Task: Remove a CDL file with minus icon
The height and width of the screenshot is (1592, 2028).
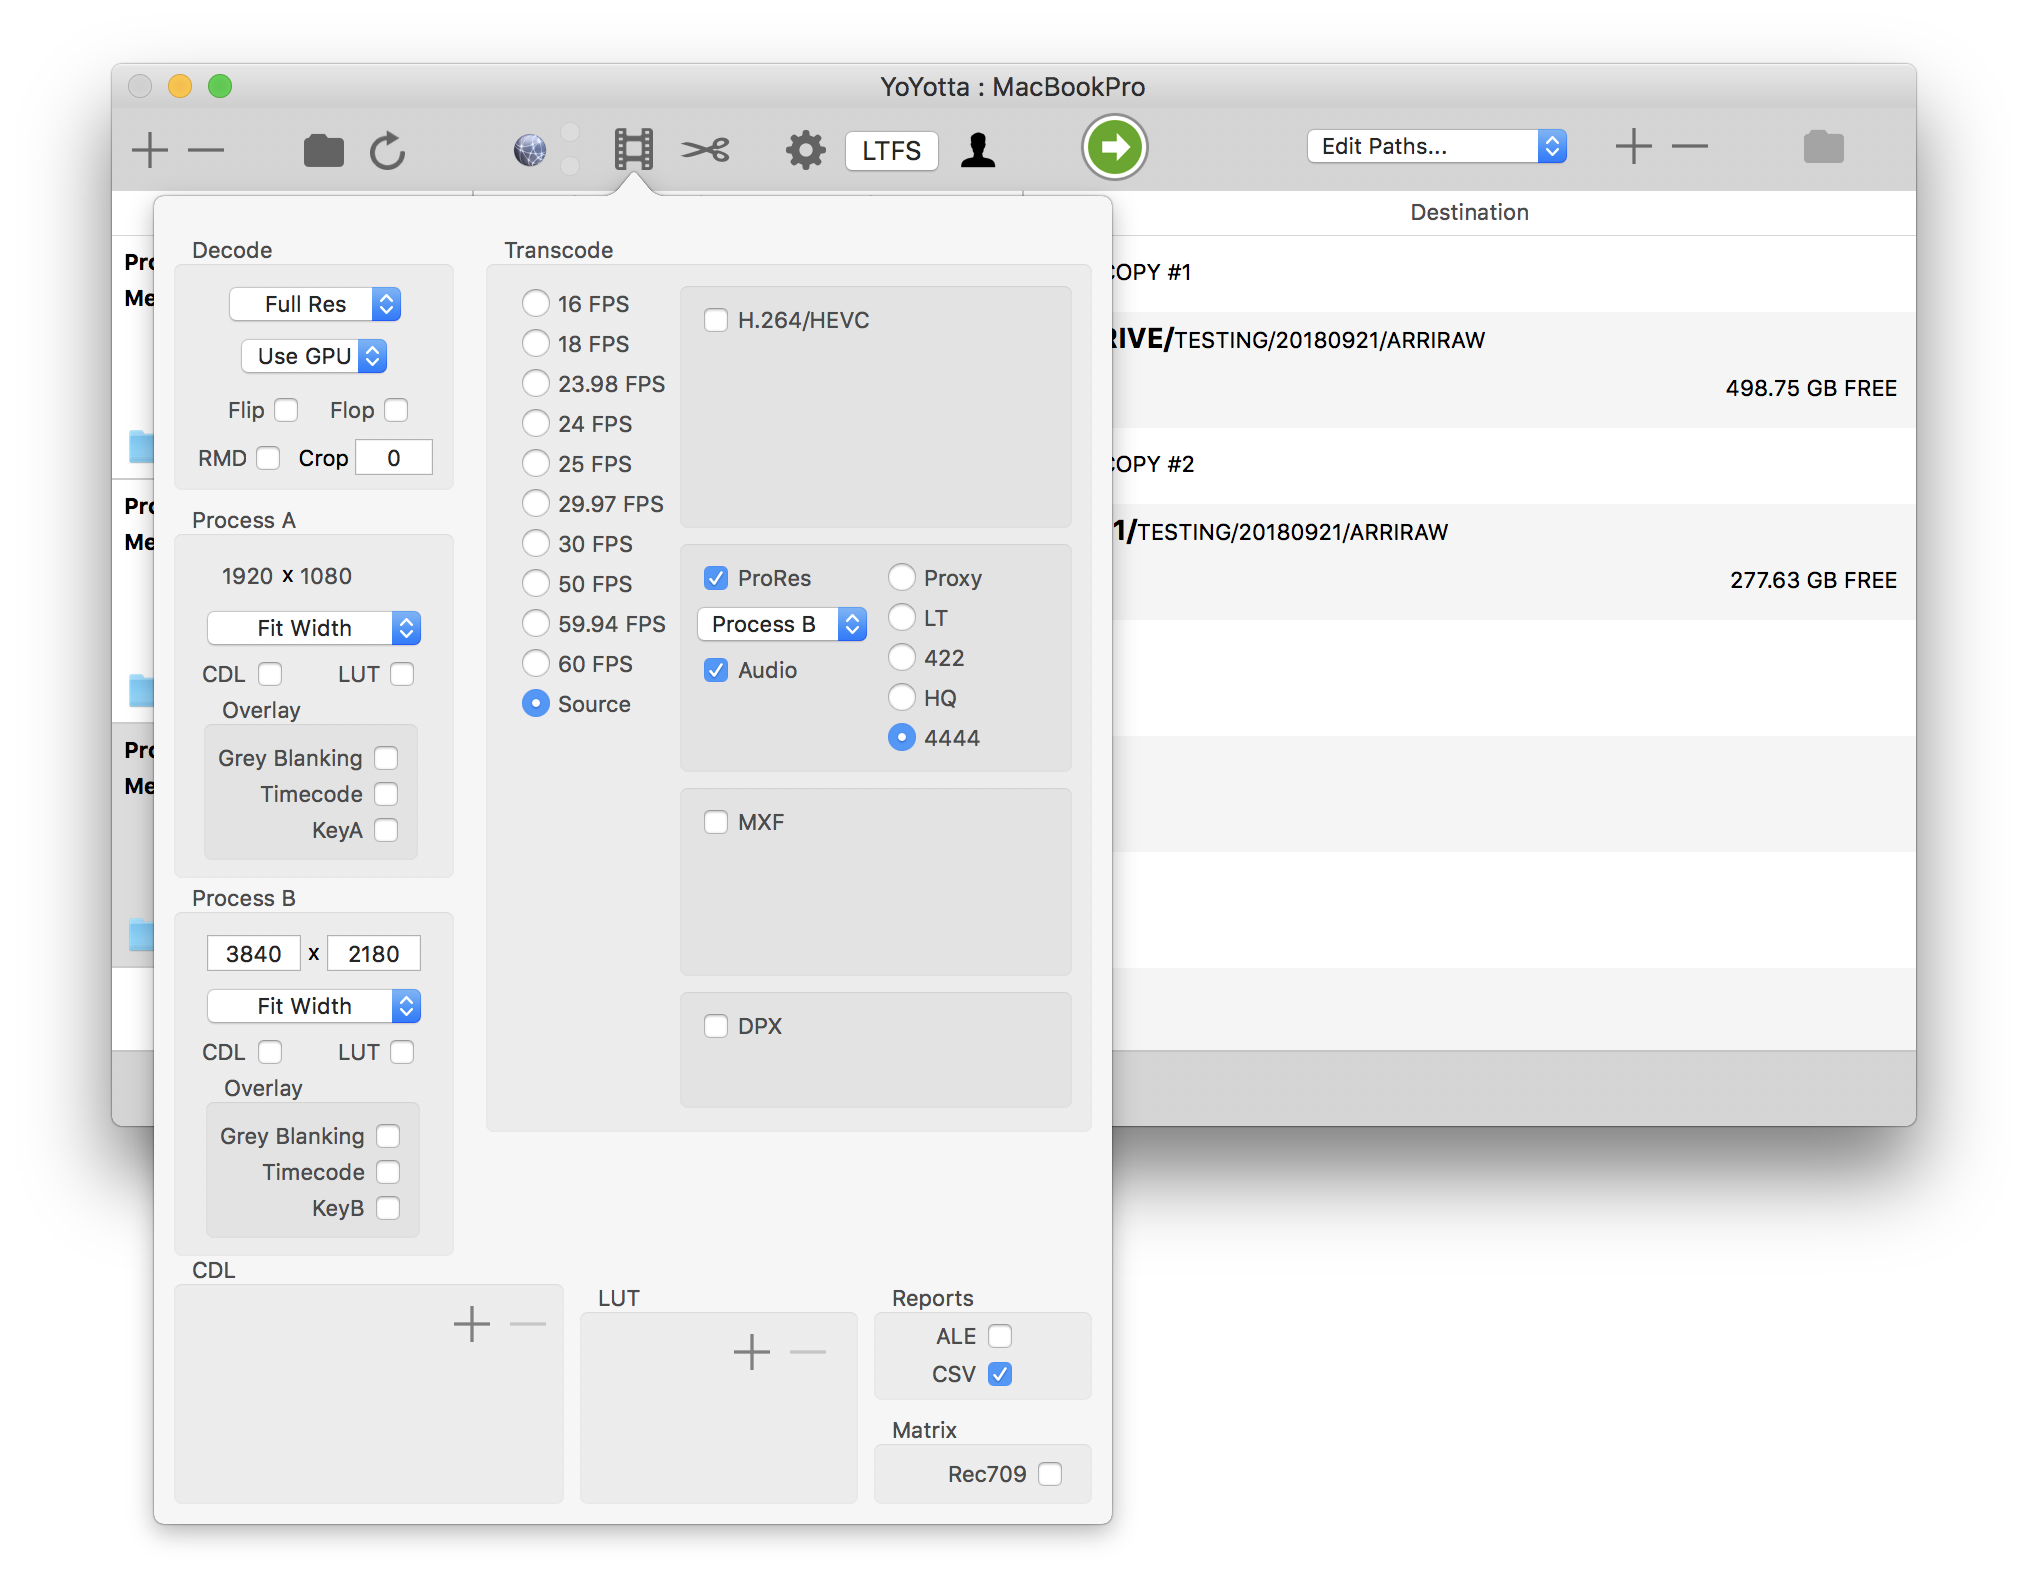Action: pyautogui.click(x=528, y=1324)
